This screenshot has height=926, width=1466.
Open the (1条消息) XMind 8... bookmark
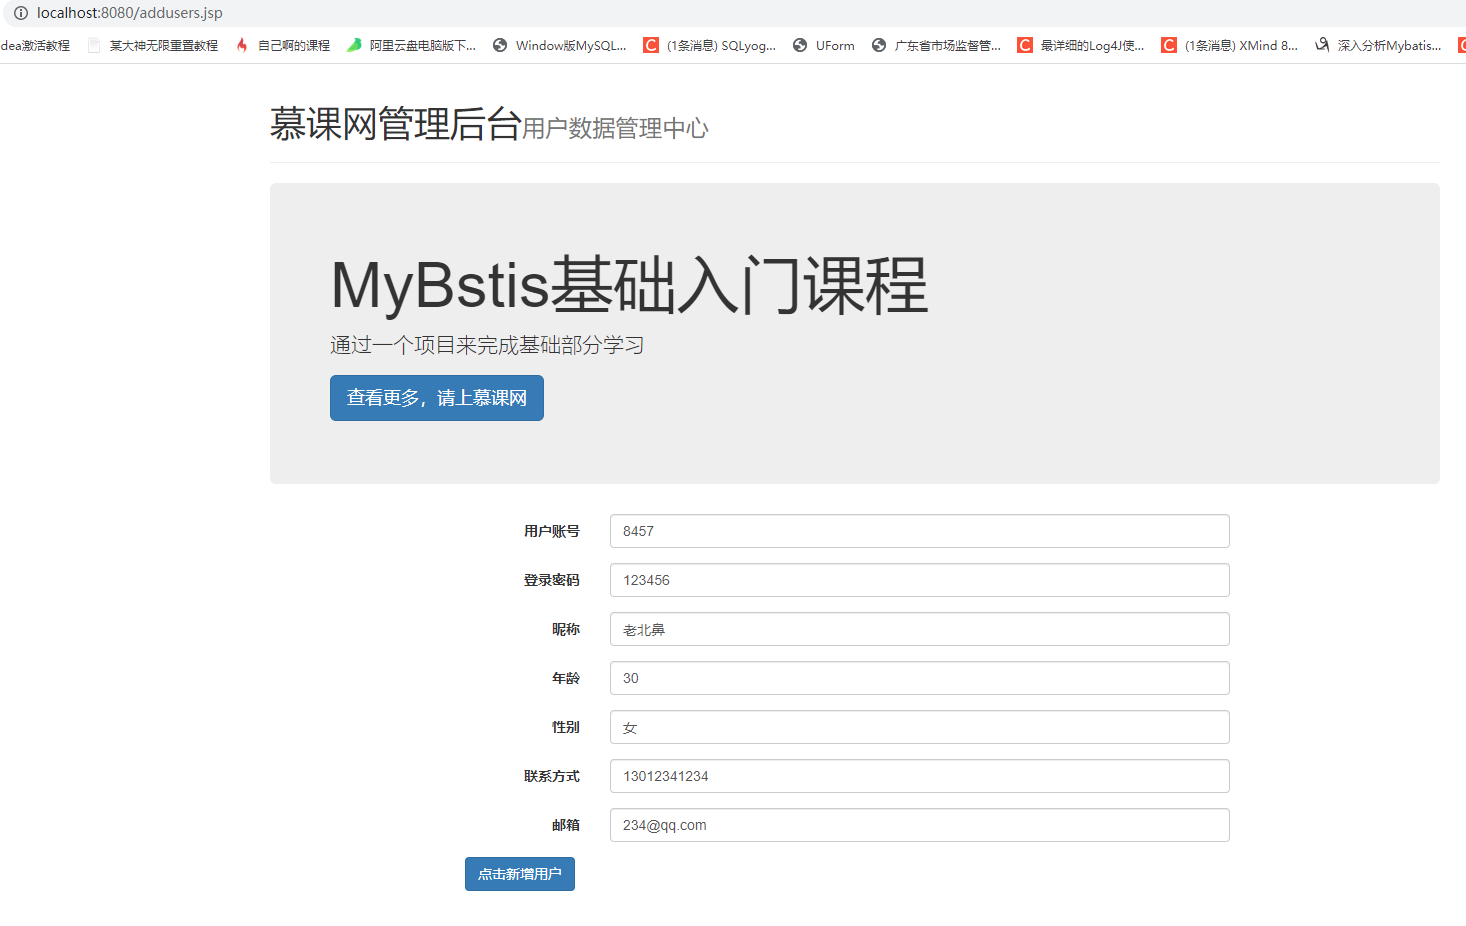click(1230, 45)
